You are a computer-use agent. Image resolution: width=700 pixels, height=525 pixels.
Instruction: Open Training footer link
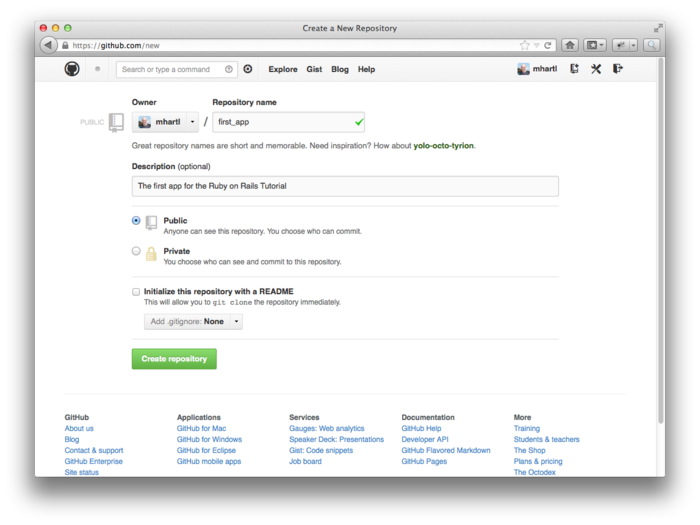(527, 429)
